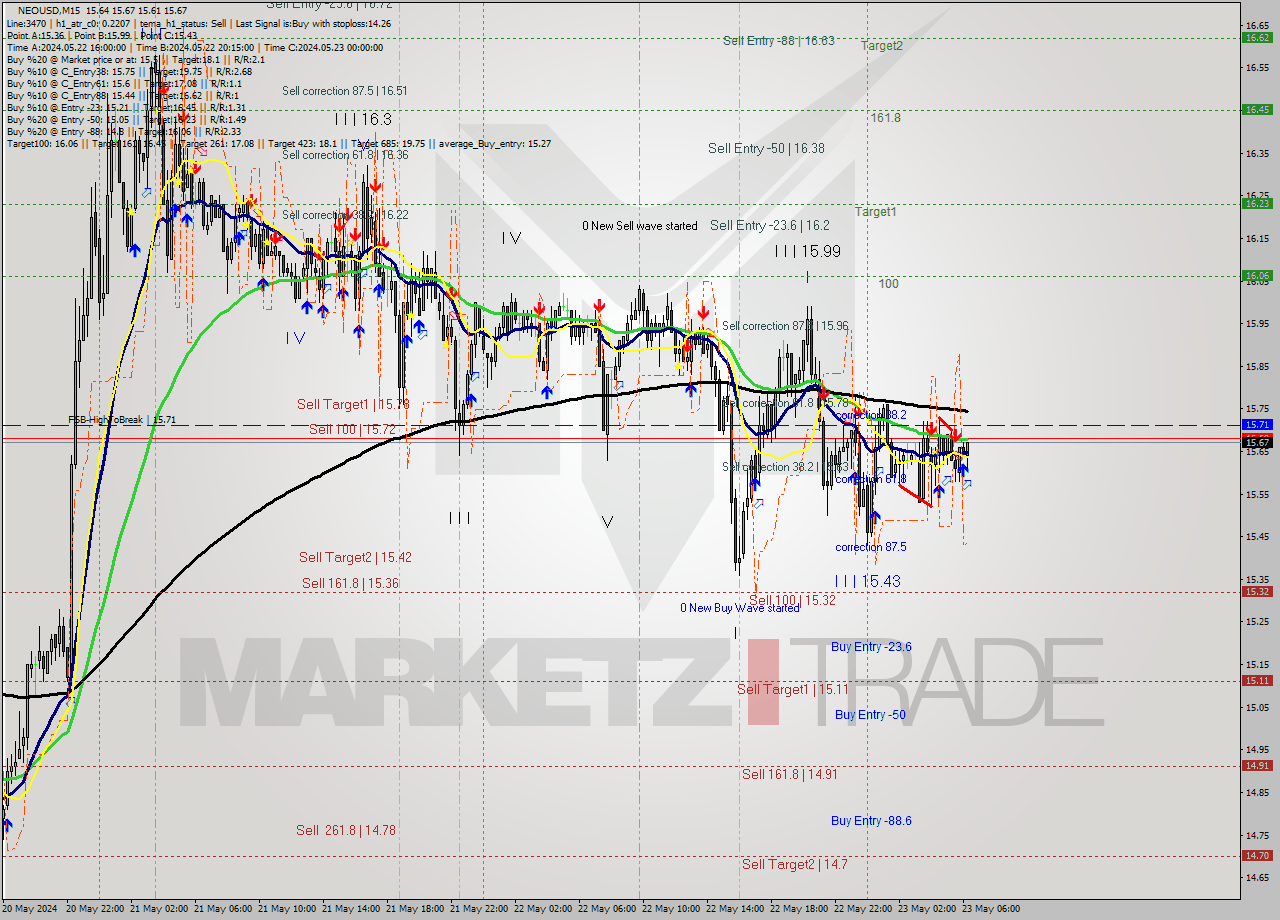Click '0 New Buy Wave started' annotation
This screenshot has height=920, width=1280.
click(x=740, y=608)
